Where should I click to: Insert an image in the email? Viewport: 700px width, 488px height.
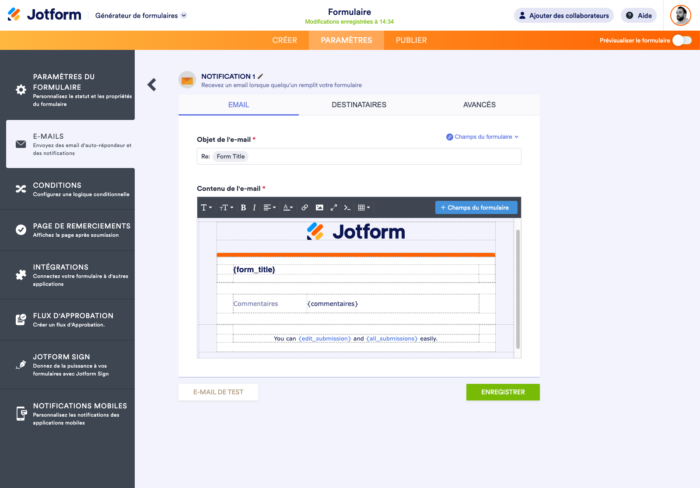(x=319, y=208)
